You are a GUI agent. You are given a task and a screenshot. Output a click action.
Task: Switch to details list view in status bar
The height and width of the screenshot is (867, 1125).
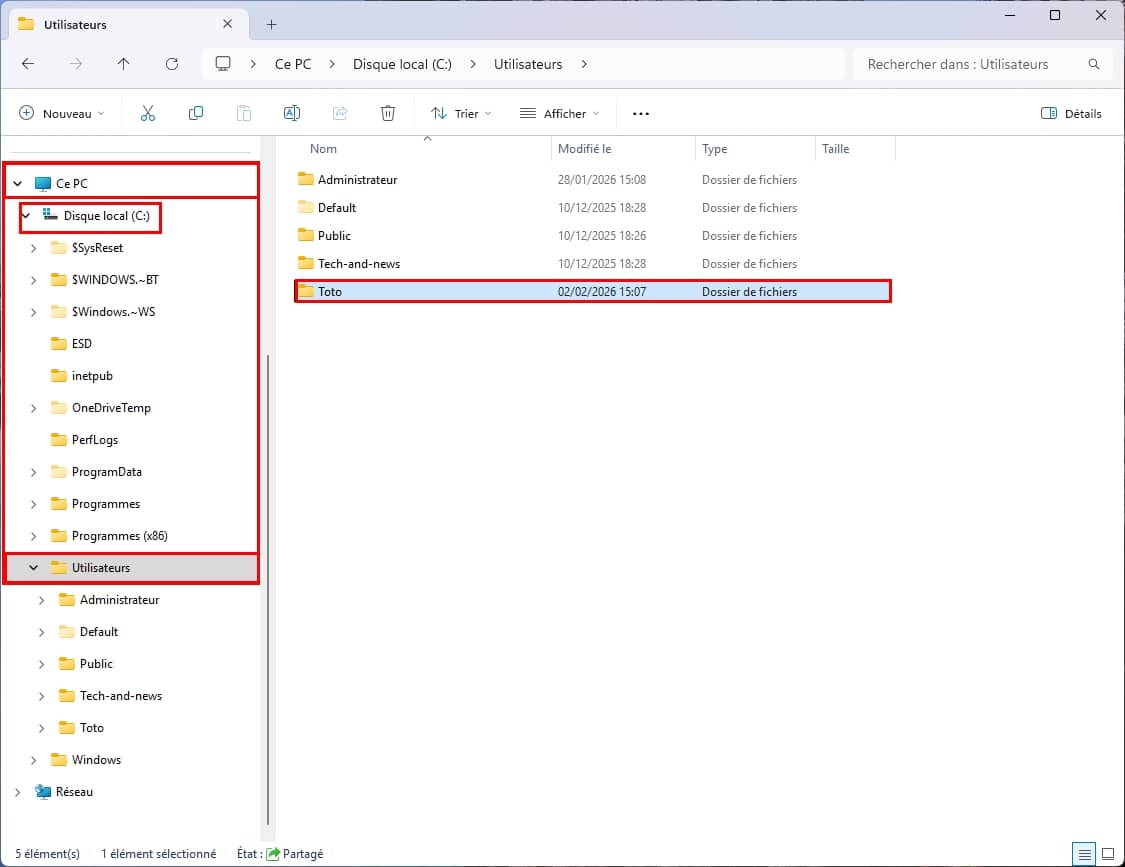(x=1084, y=854)
